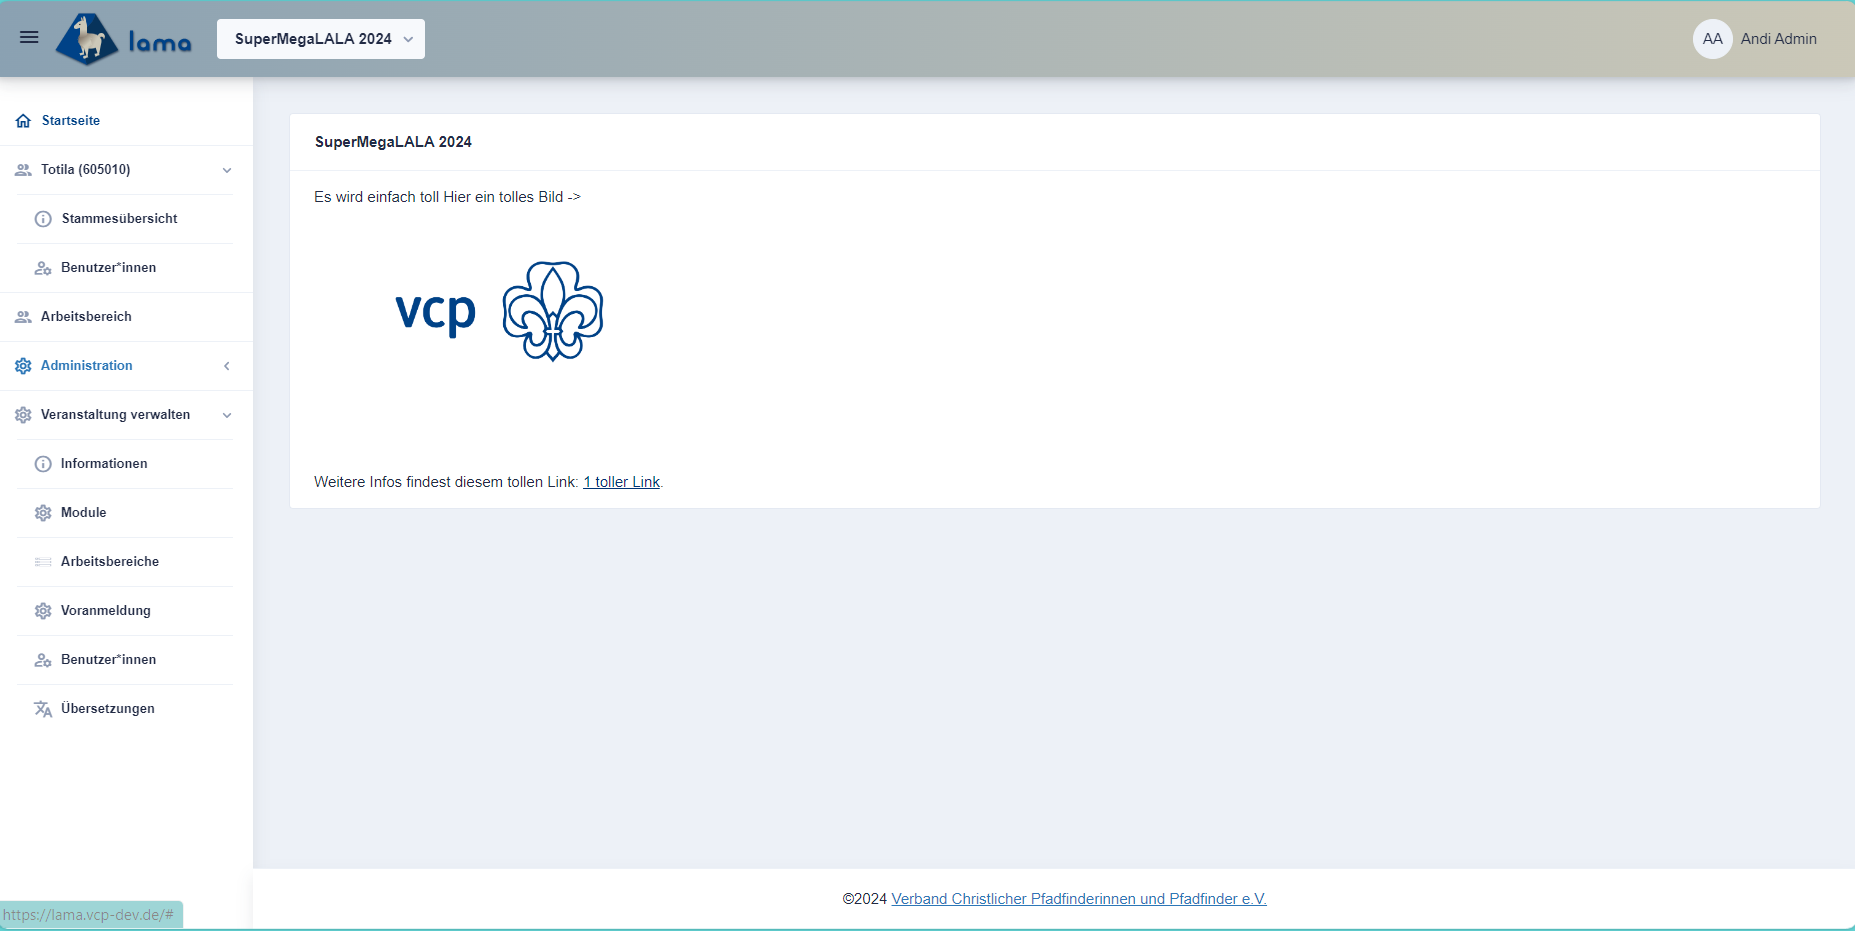1855x931 pixels.
Task: Click the VCP logo image
Action: click(499, 312)
